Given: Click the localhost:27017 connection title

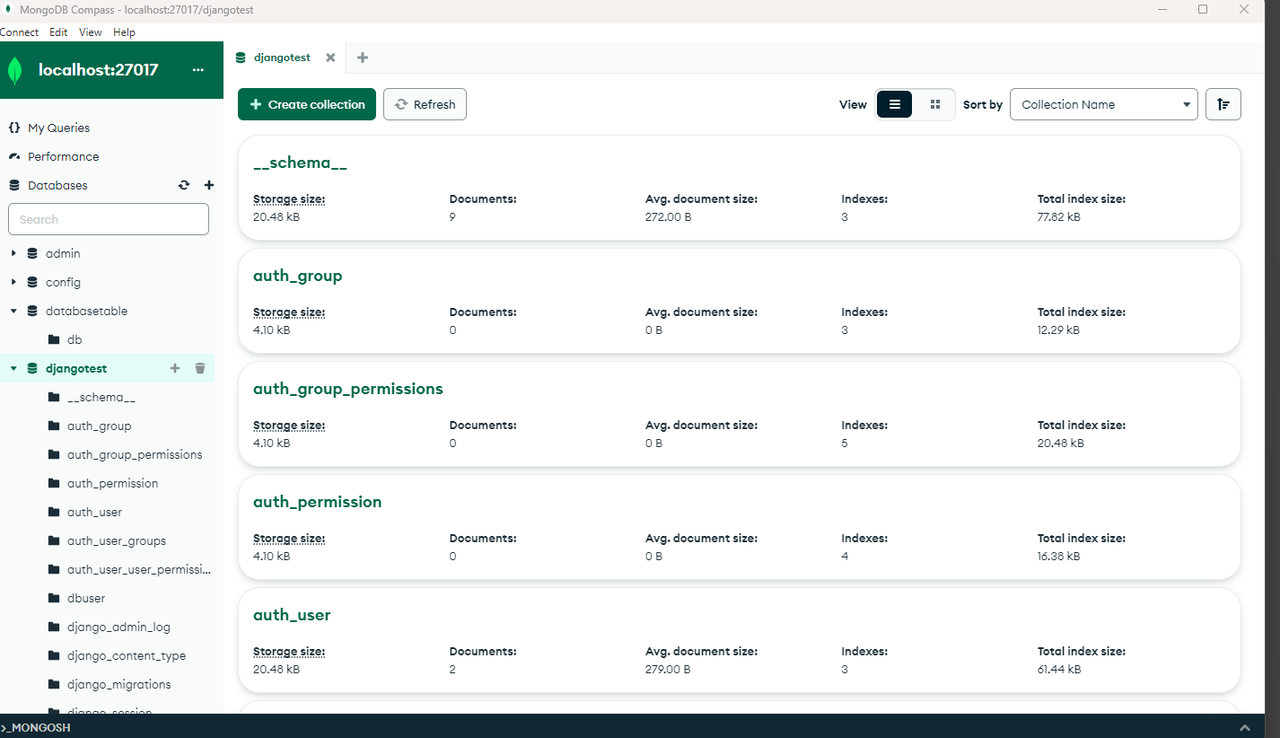Looking at the screenshot, I should click(98, 70).
